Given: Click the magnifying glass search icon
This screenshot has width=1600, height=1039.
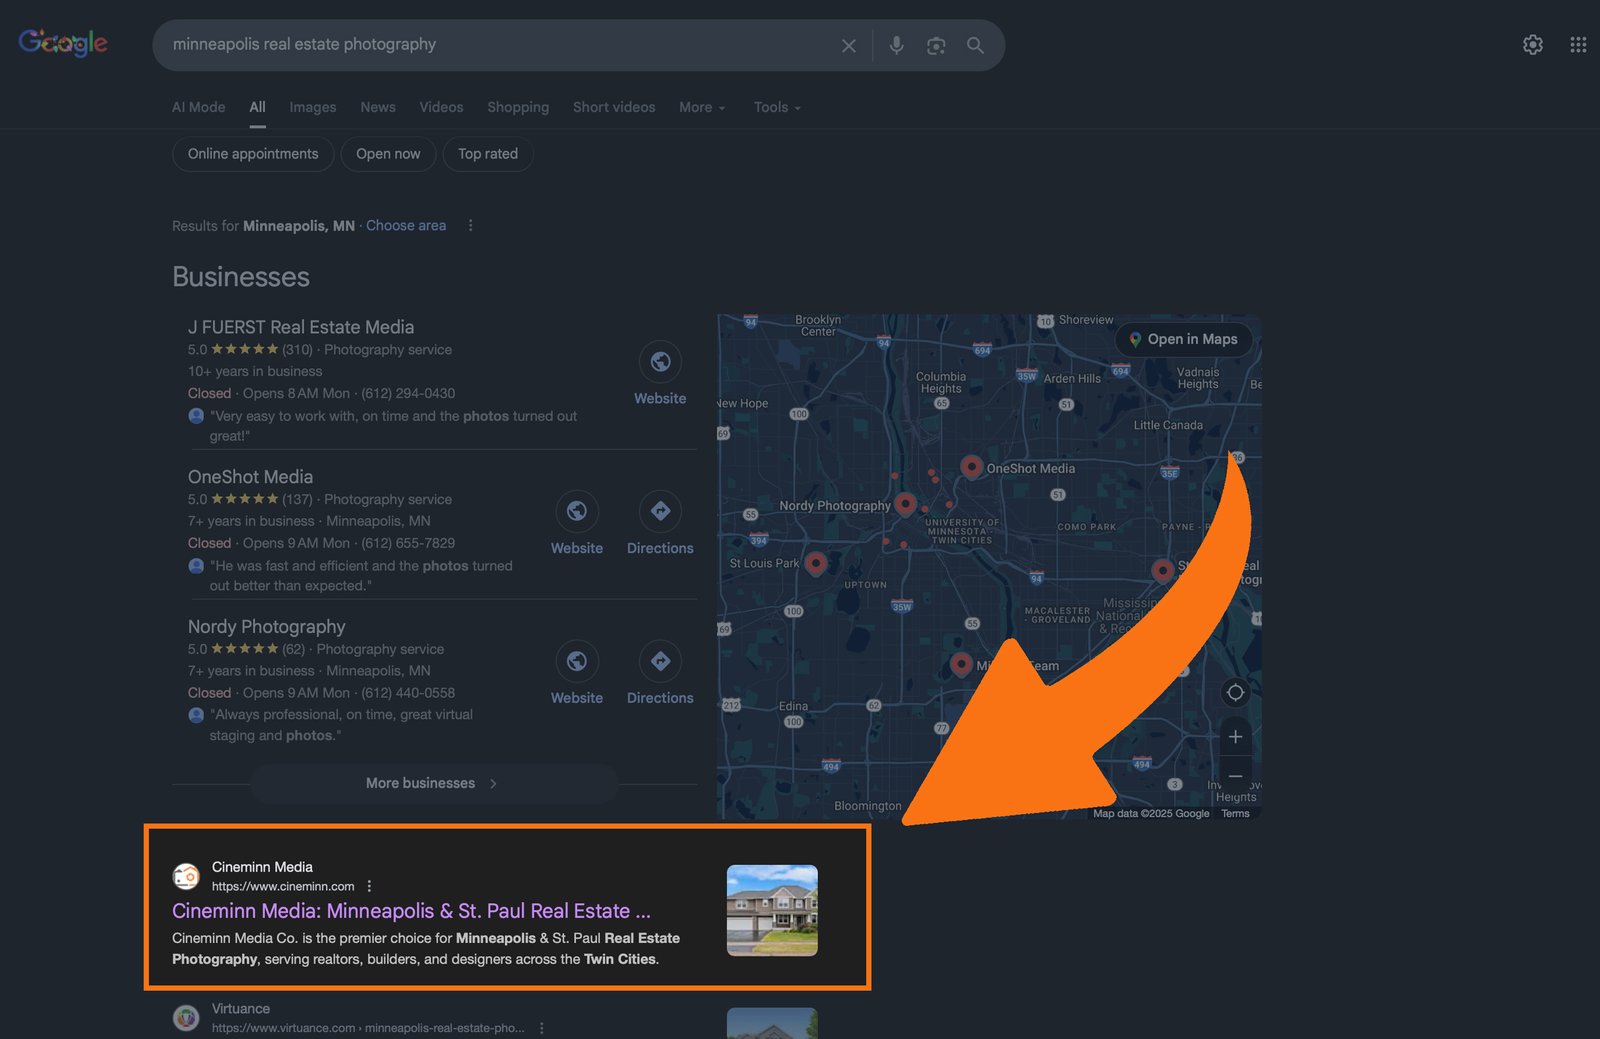Looking at the screenshot, I should (975, 46).
